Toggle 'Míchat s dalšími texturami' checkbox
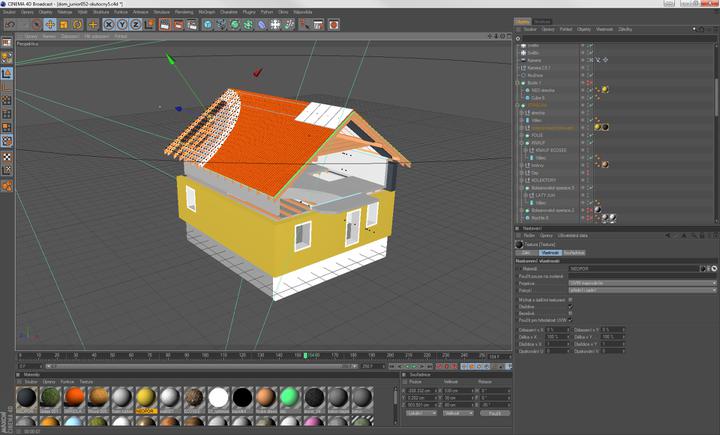The height and width of the screenshot is (435, 720). [x=570, y=299]
